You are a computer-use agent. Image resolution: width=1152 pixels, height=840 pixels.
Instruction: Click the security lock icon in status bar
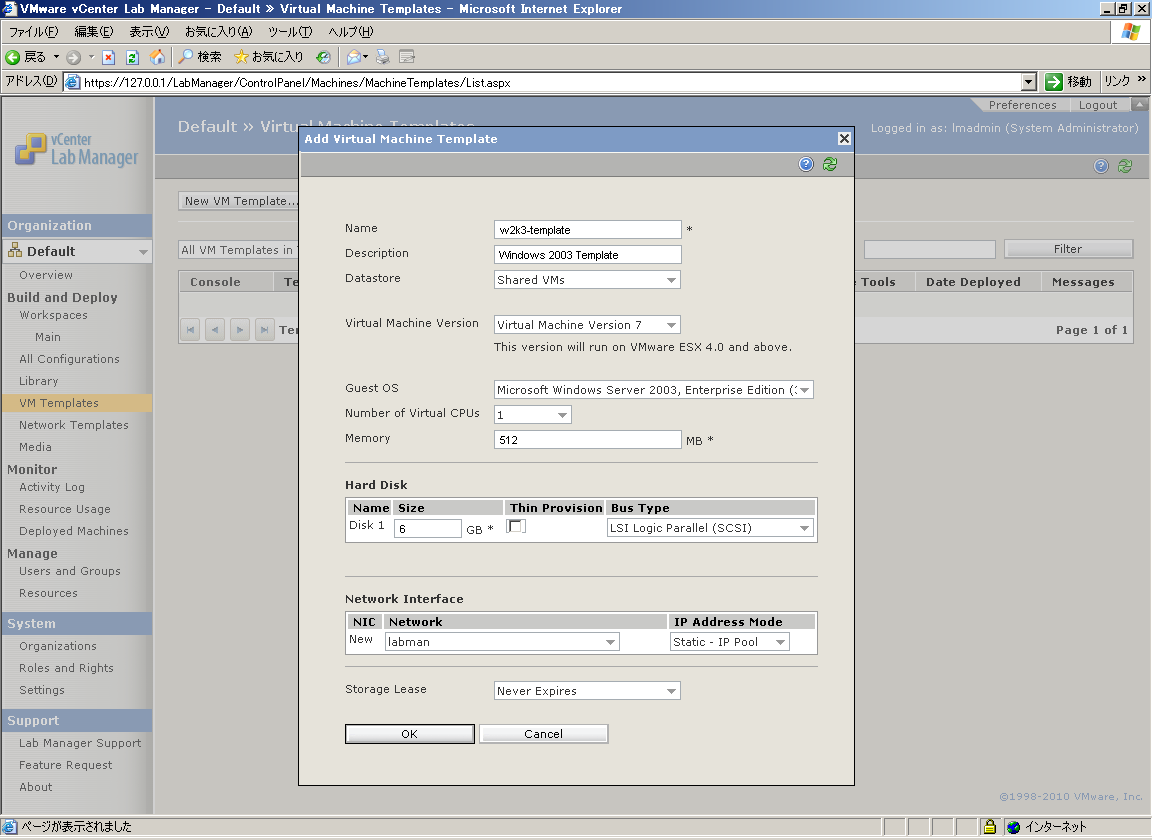tap(990, 827)
